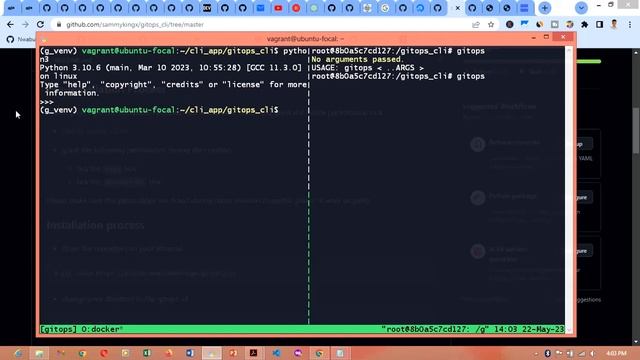Click 'No arguments passed.' text in right pane
Image resolution: width=640 pixels, height=360 pixels.
(x=357, y=59)
